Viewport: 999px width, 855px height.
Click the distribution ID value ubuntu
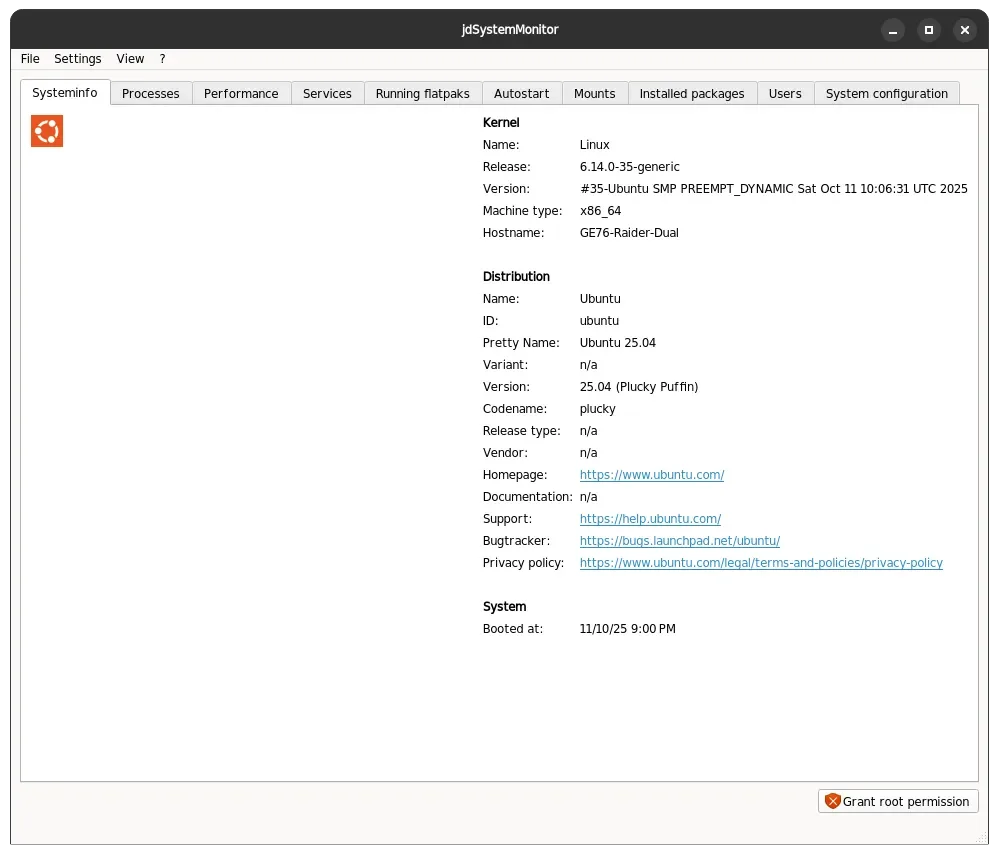click(x=599, y=320)
